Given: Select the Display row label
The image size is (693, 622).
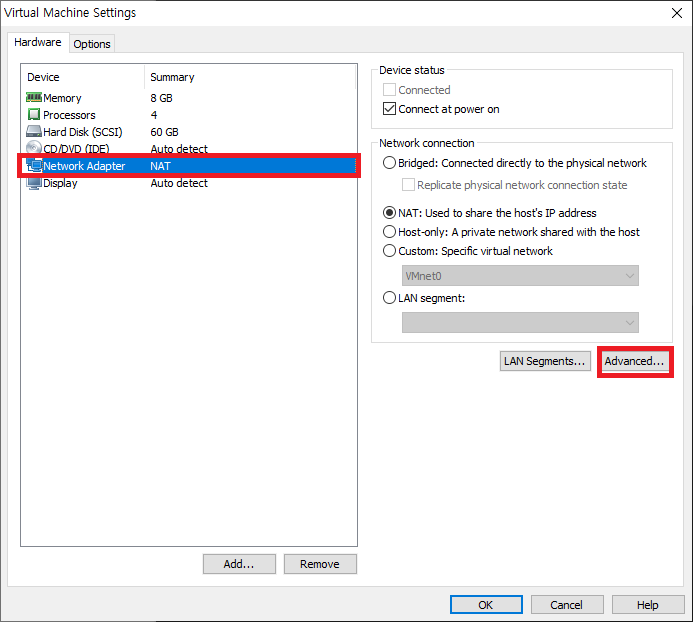Looking at the screenshot, I should pos(60,183).
